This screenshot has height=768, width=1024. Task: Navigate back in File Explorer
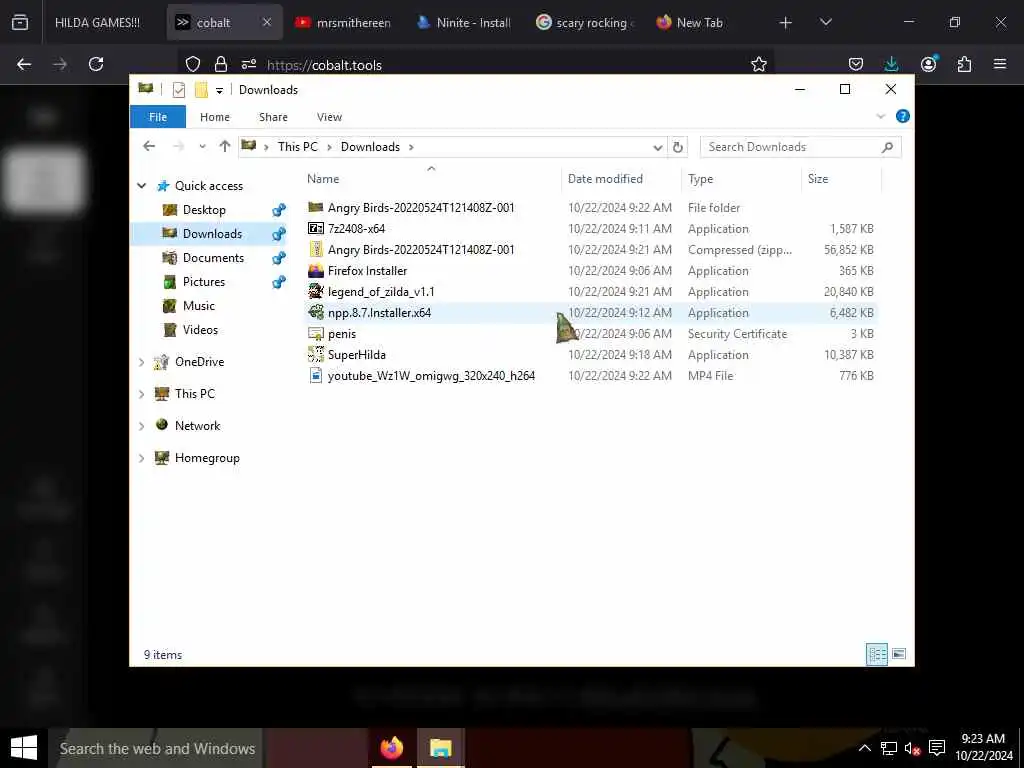click(149, 146)
